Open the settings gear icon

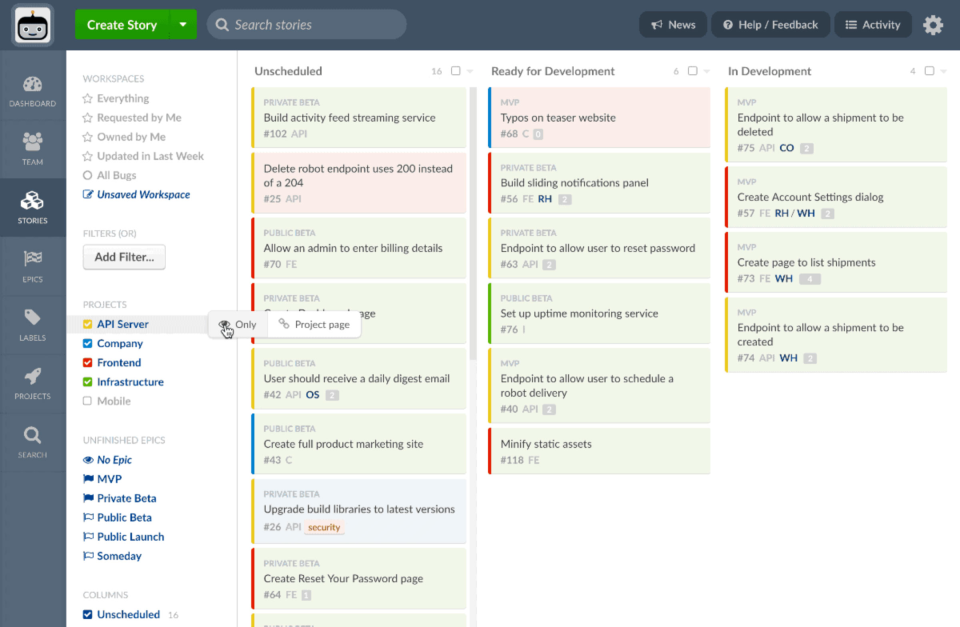click(933, 25)
